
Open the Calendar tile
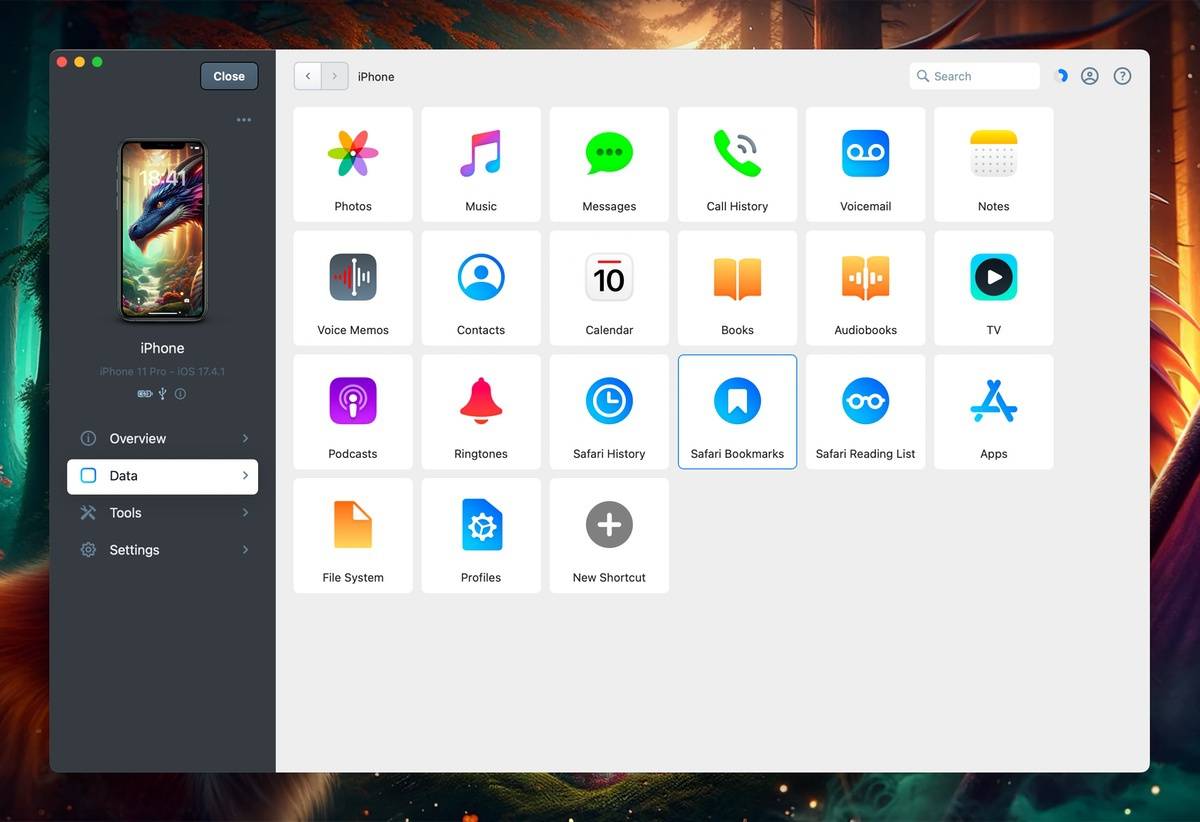(609, 288)
